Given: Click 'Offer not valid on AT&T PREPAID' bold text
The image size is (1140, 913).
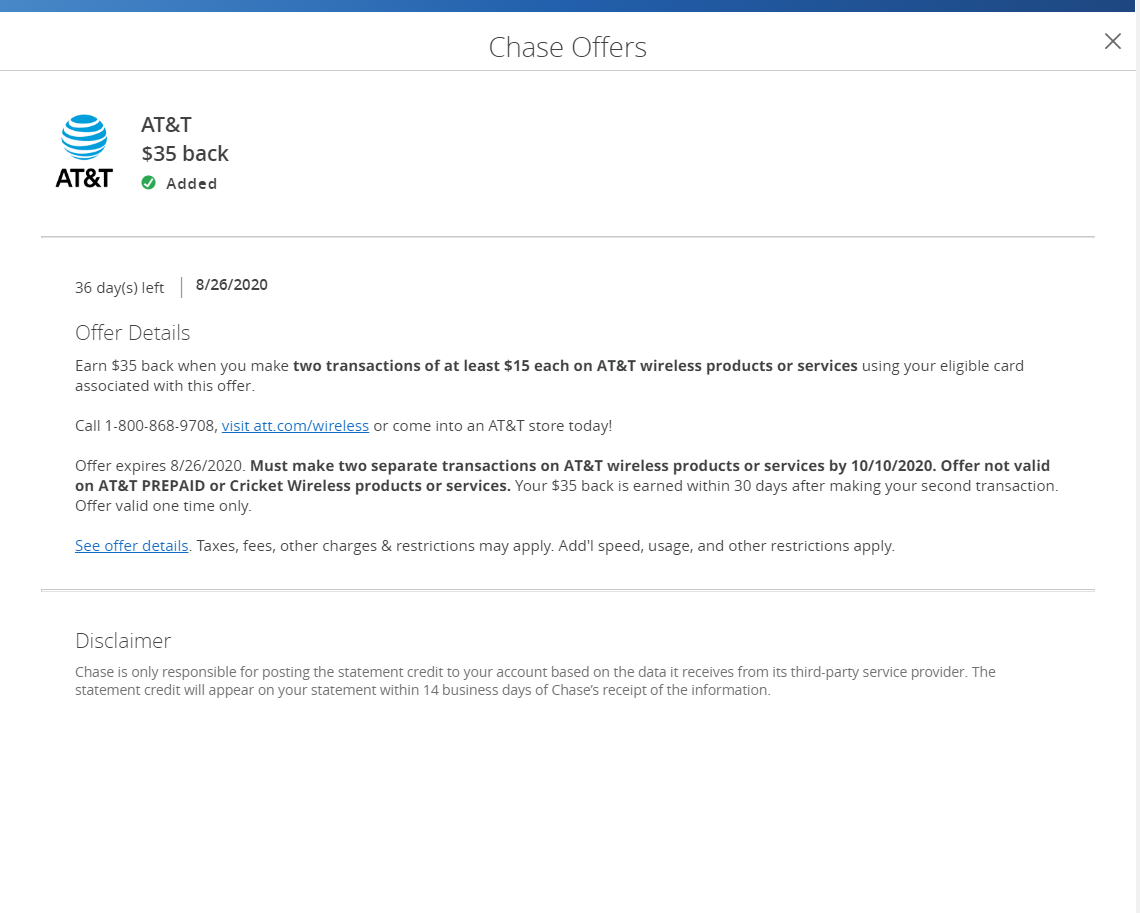Looking at the screenshot, I should 562,475.
